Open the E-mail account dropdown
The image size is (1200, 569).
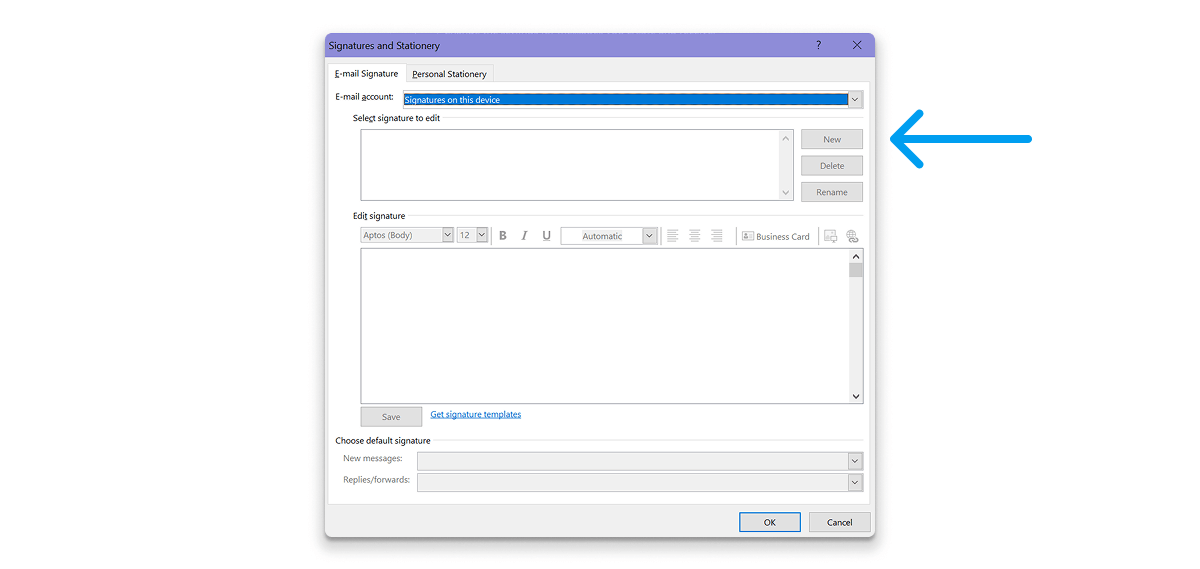tap(855, 99)
